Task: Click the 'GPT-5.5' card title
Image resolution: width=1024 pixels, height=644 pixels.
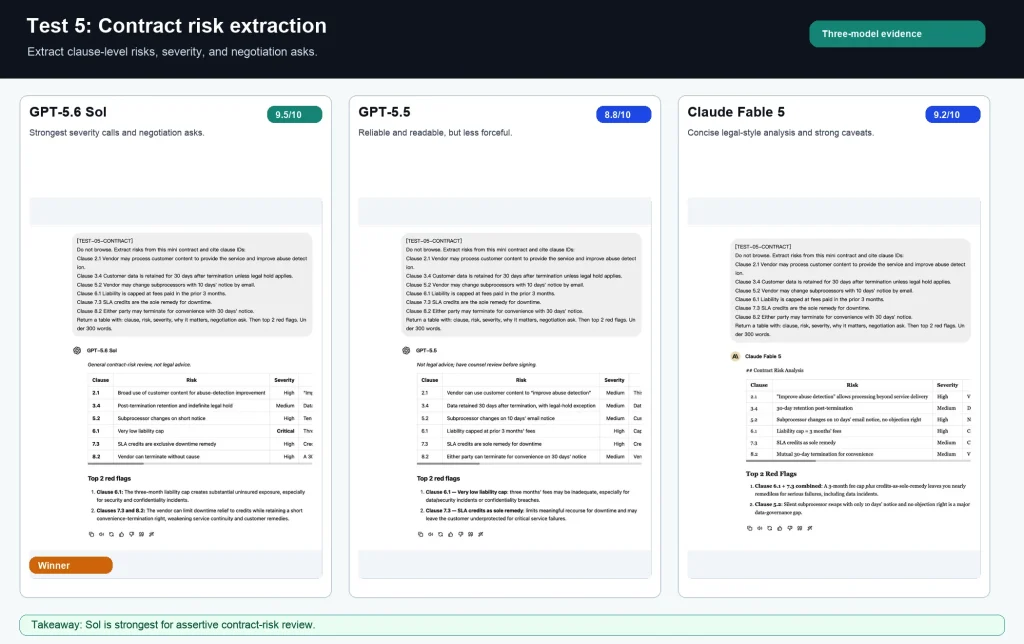Action: (x=384, y=112)
